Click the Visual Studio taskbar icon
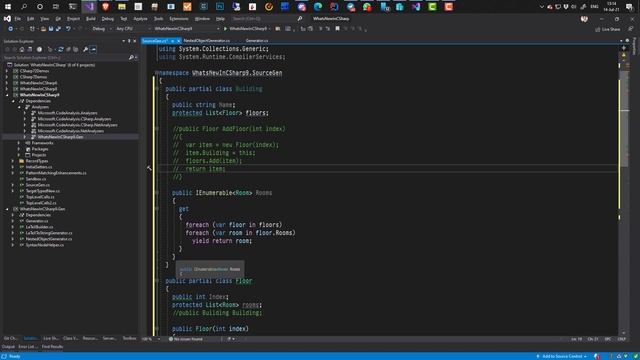 click(89, 7)
